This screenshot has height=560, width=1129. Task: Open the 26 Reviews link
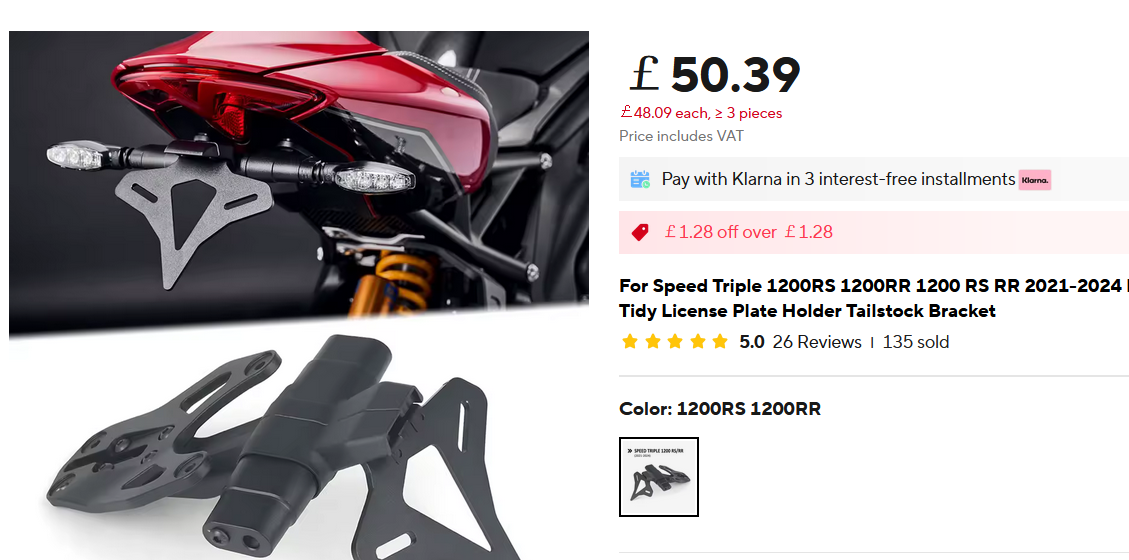[x=817, y=342]
